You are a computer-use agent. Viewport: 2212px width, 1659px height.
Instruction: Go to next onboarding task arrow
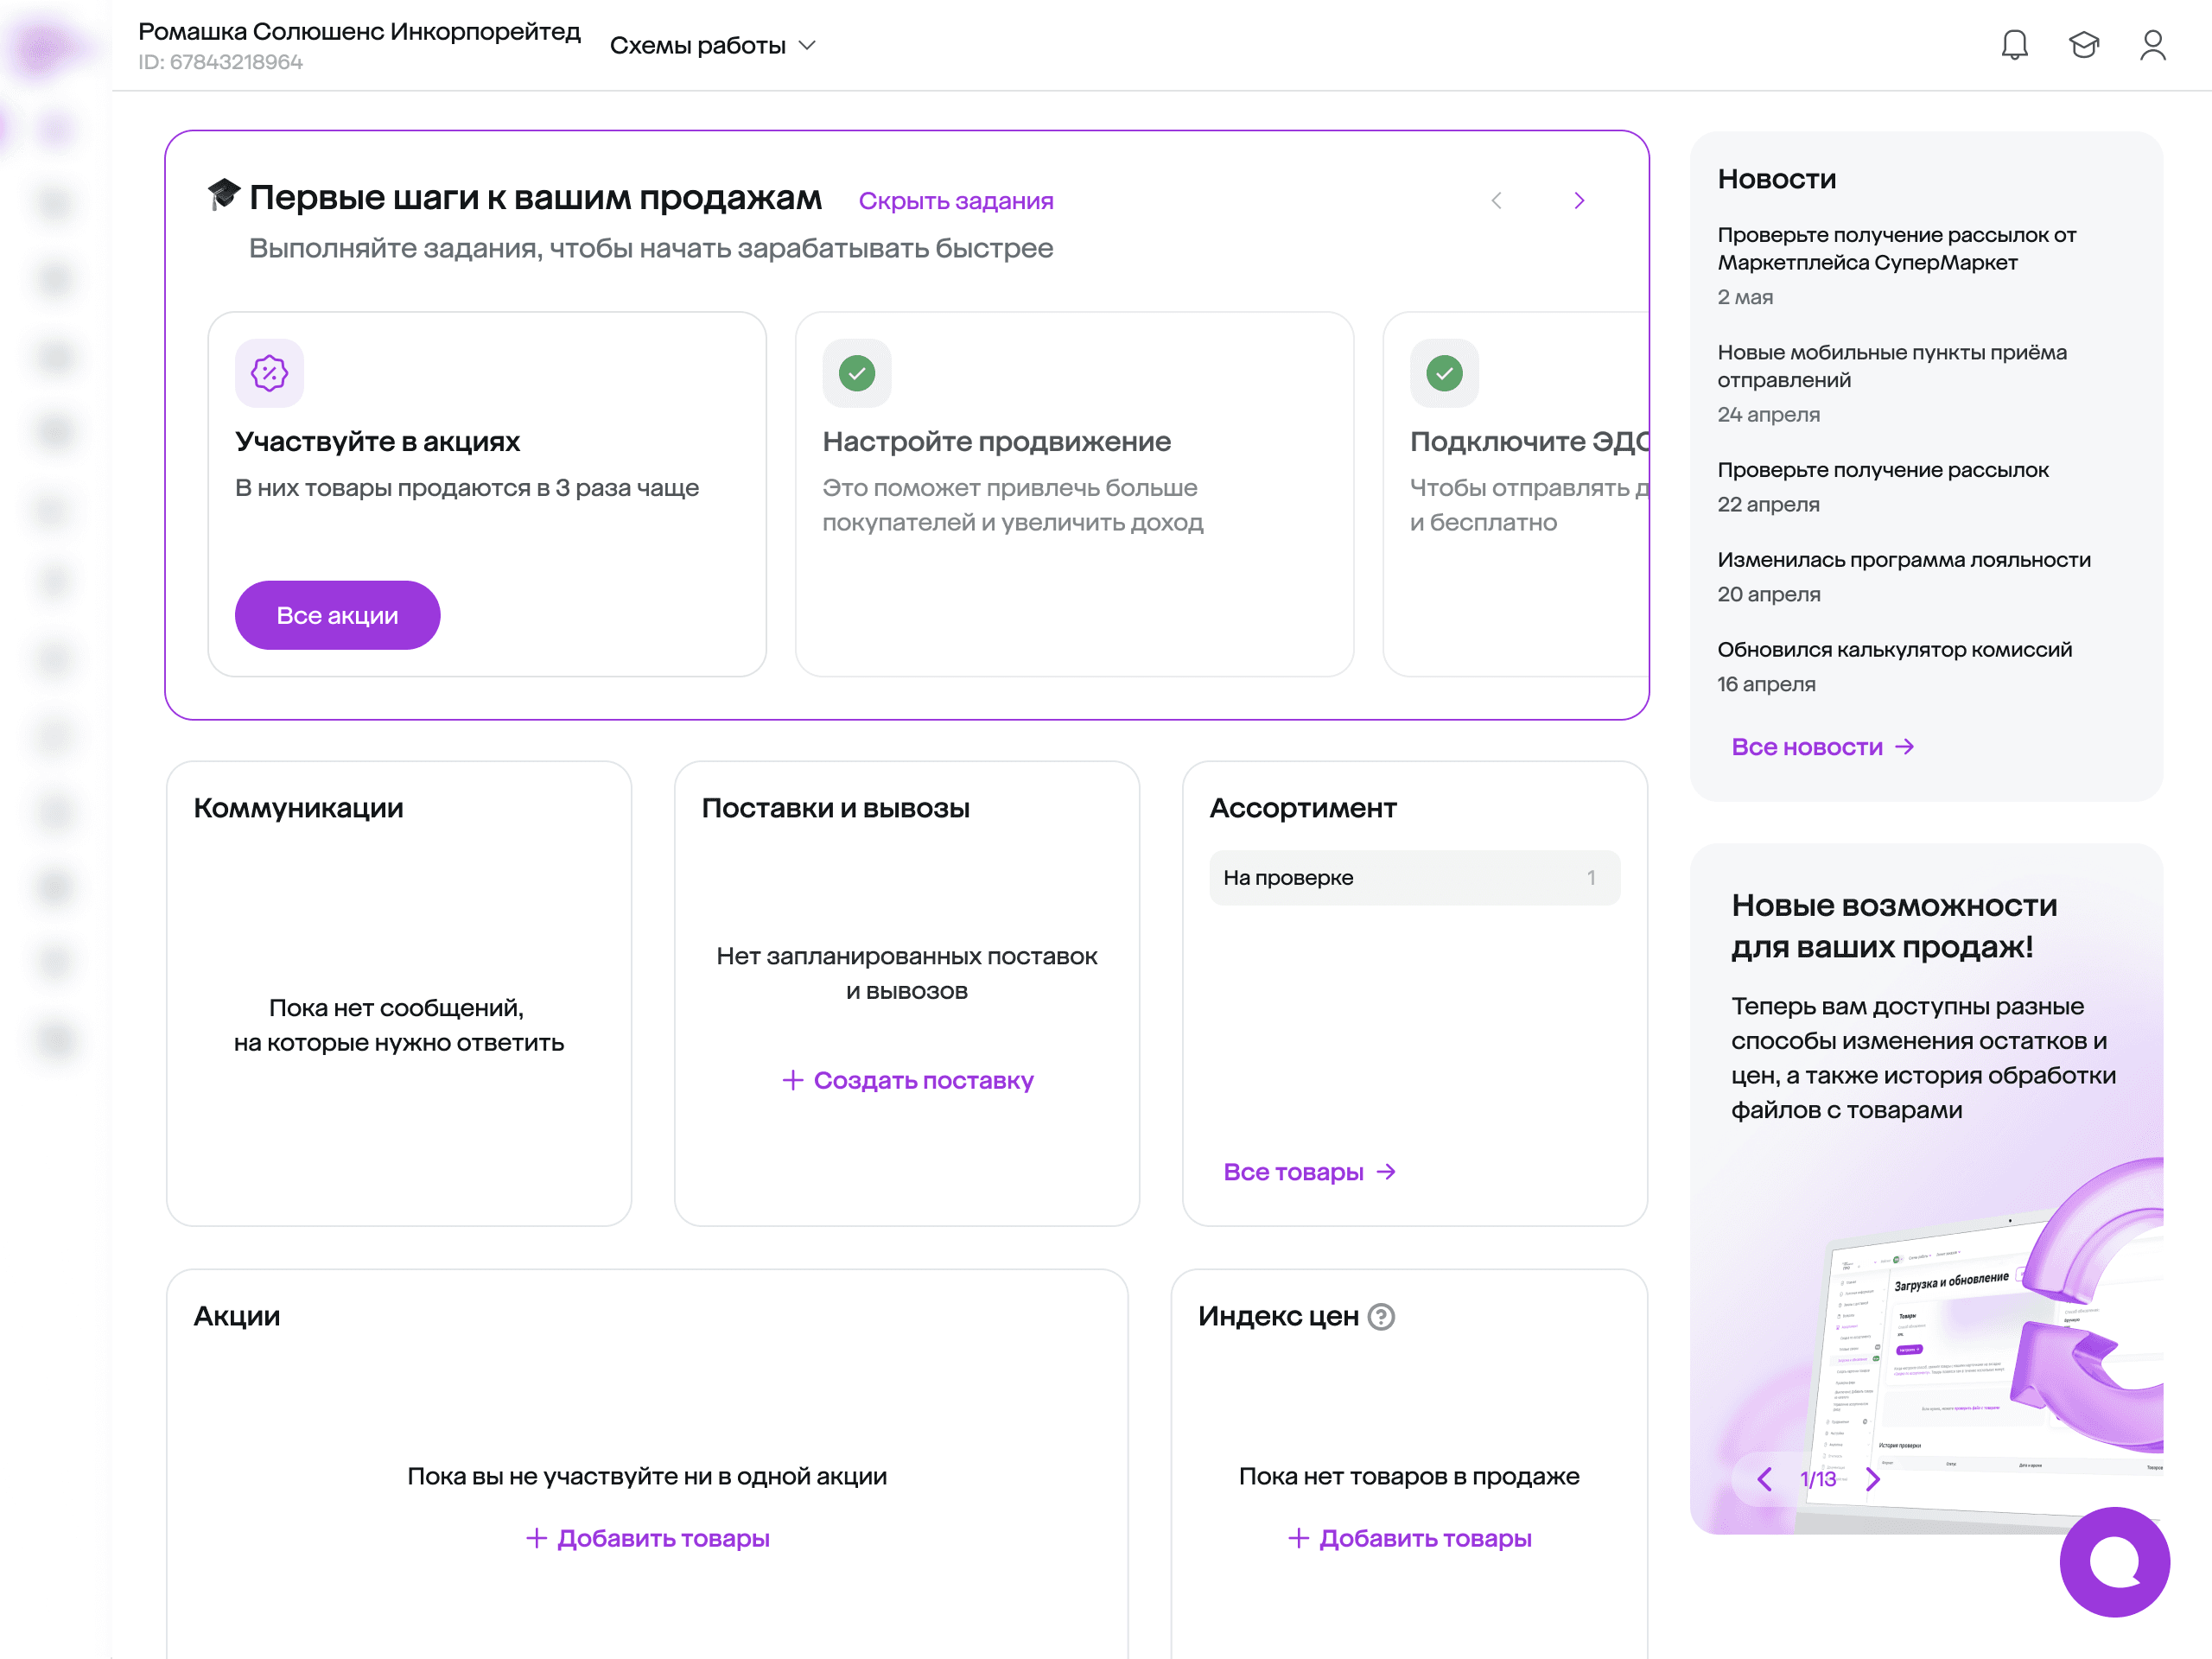[1579, 201]
